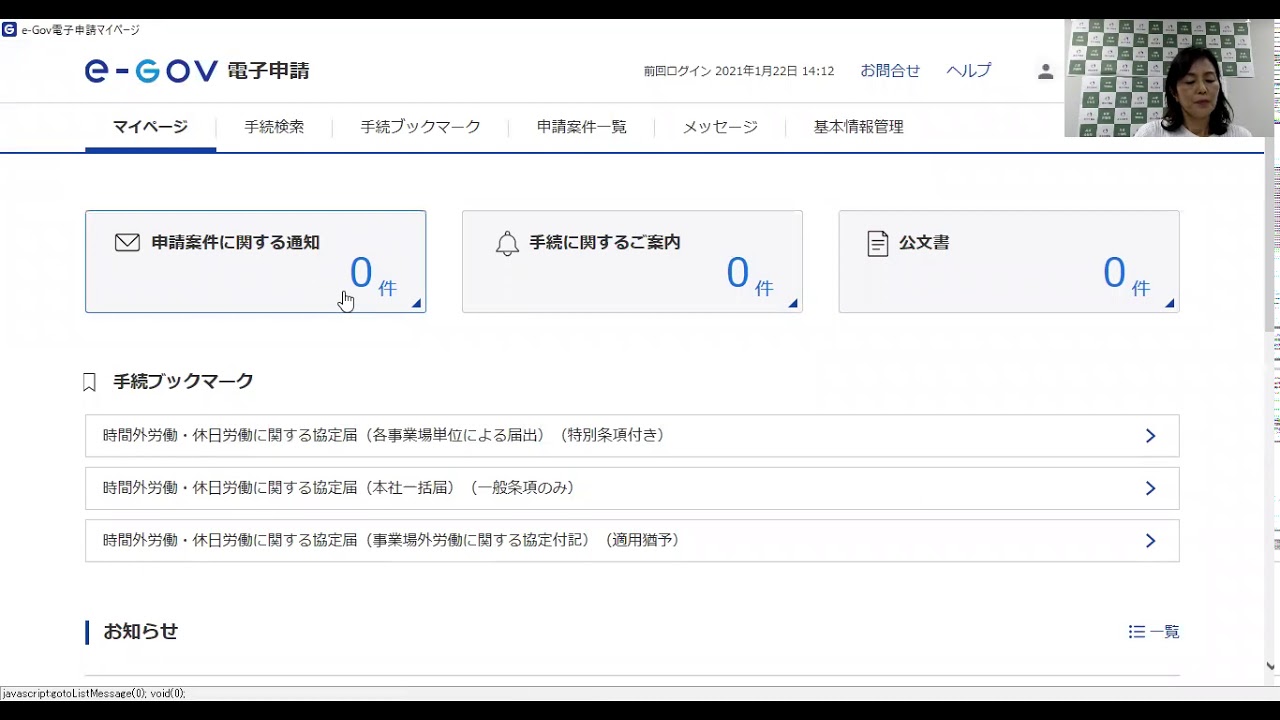Open the 基本情報管理 tab

[858, 127]
